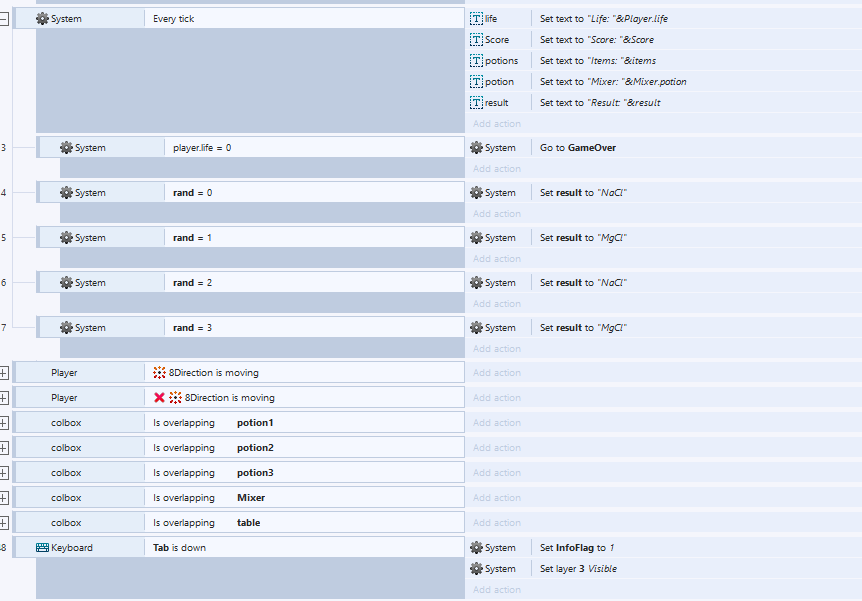The height and width of the screenshot is (601, 862).
Task: Click the Keyboard object icon
Action: tap(42, 548)
